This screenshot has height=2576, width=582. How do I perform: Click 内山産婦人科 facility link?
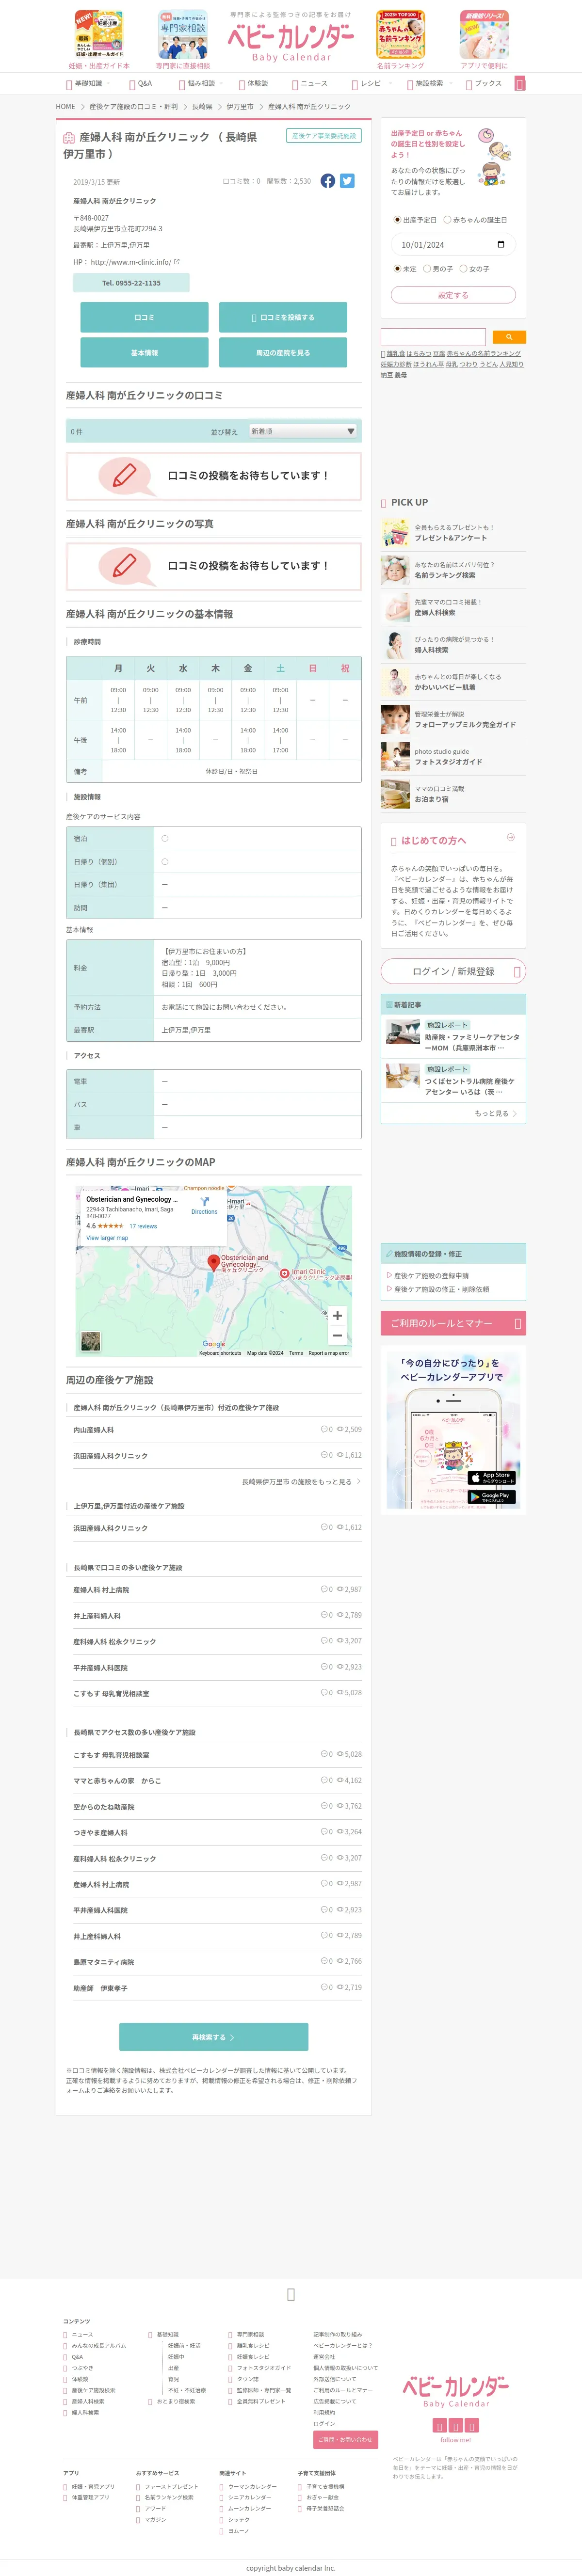tap(93, 1430)
